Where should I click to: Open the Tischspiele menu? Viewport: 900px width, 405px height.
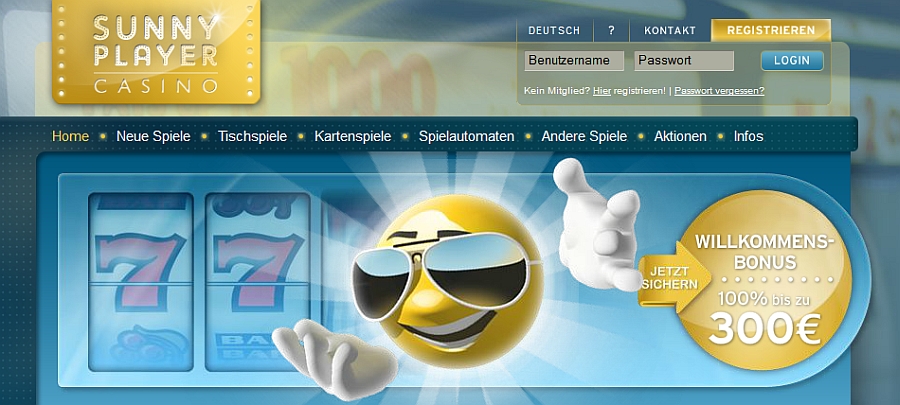pyautogui.click(x=252, y=137)
